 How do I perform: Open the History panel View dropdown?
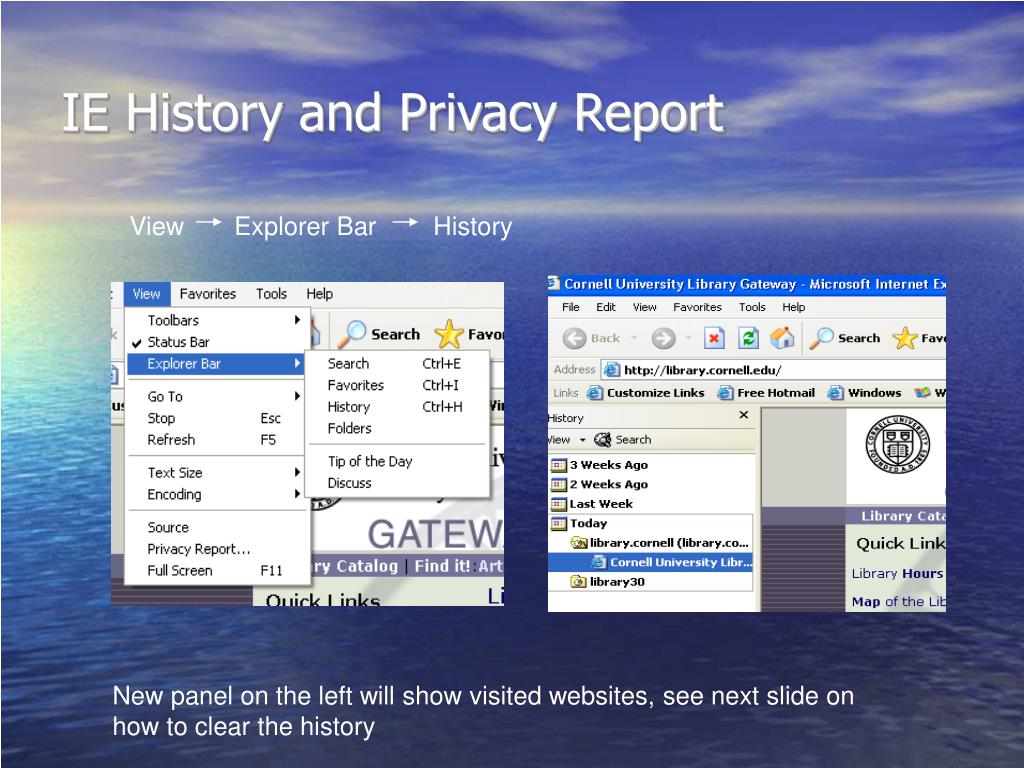[x=566, y=440]
